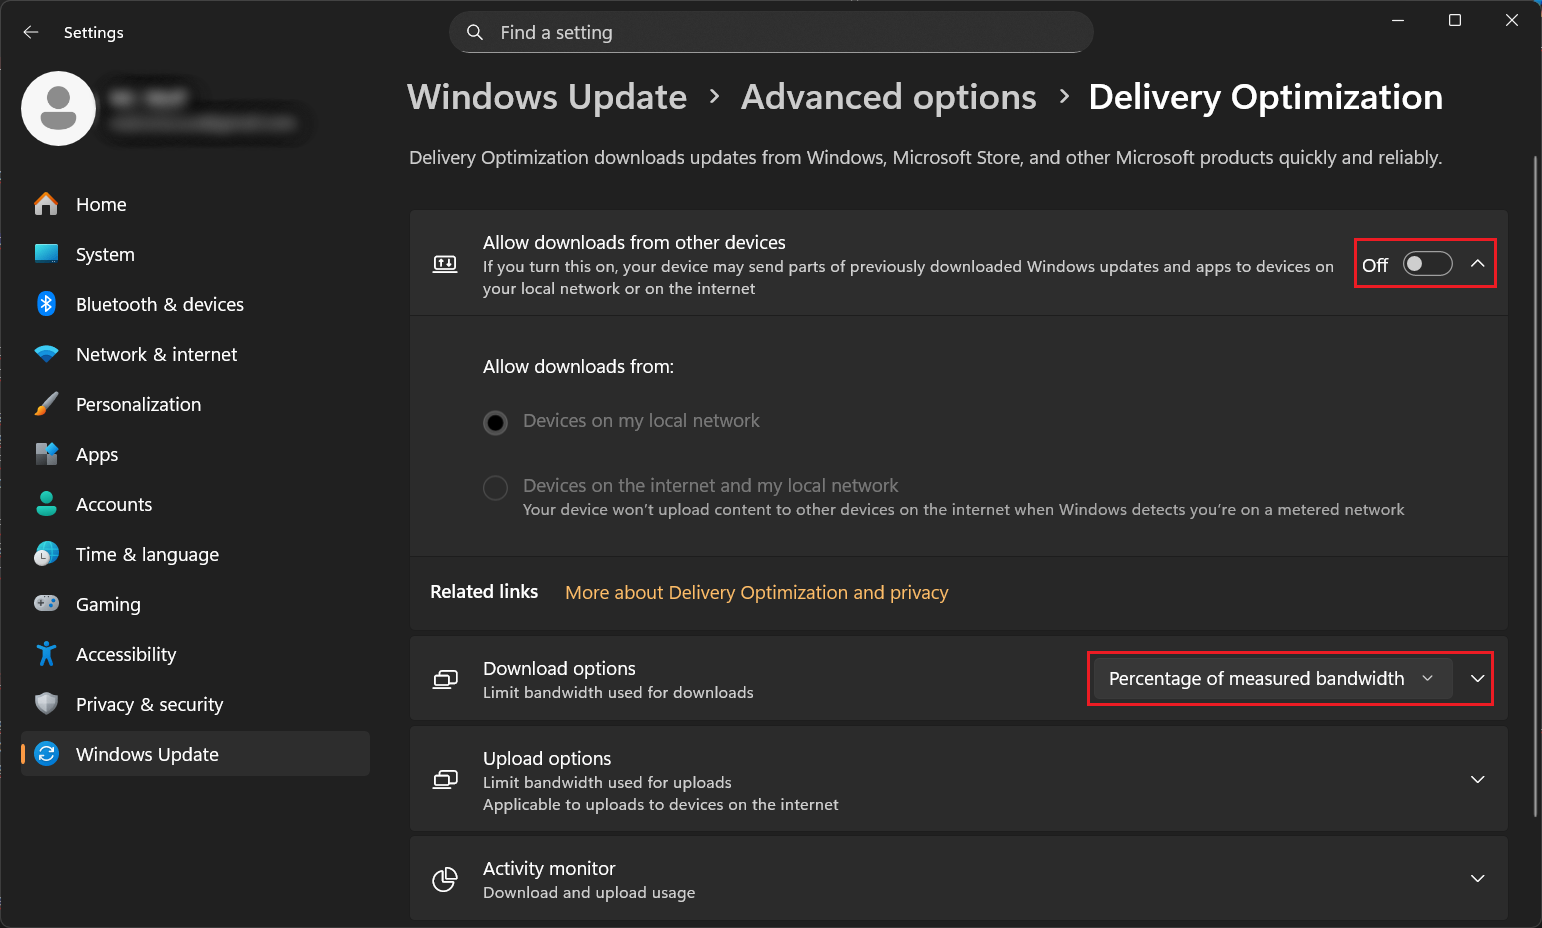The height and width of the screenshot is (928, 1542).
Task: Open Percentage of measured bandwidth dropdown
Action: pos(1271,679)
